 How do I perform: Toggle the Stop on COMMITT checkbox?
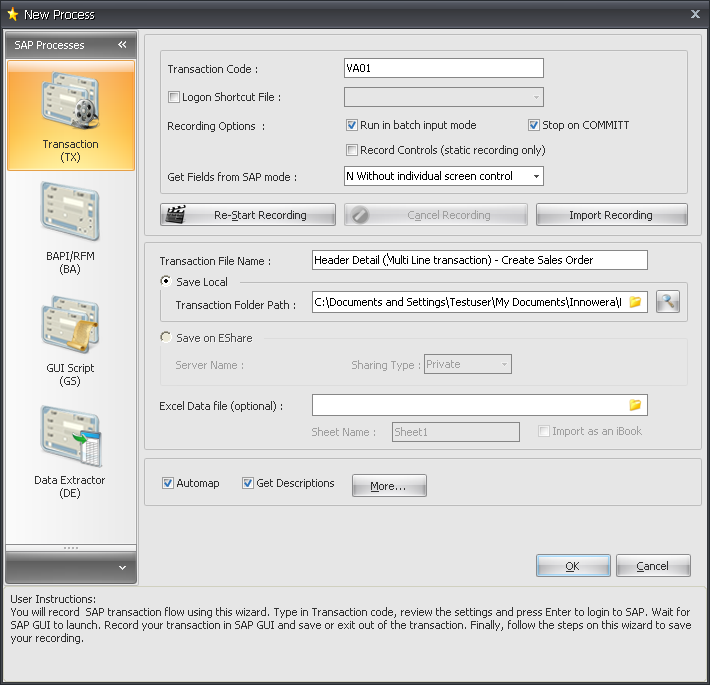[x=534, y=125]
